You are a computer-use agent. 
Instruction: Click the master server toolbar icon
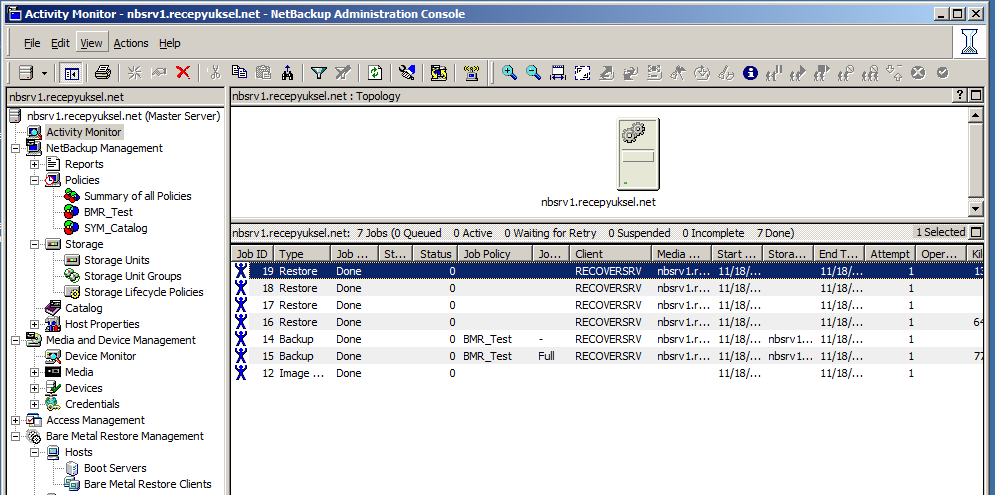point(25,73)
